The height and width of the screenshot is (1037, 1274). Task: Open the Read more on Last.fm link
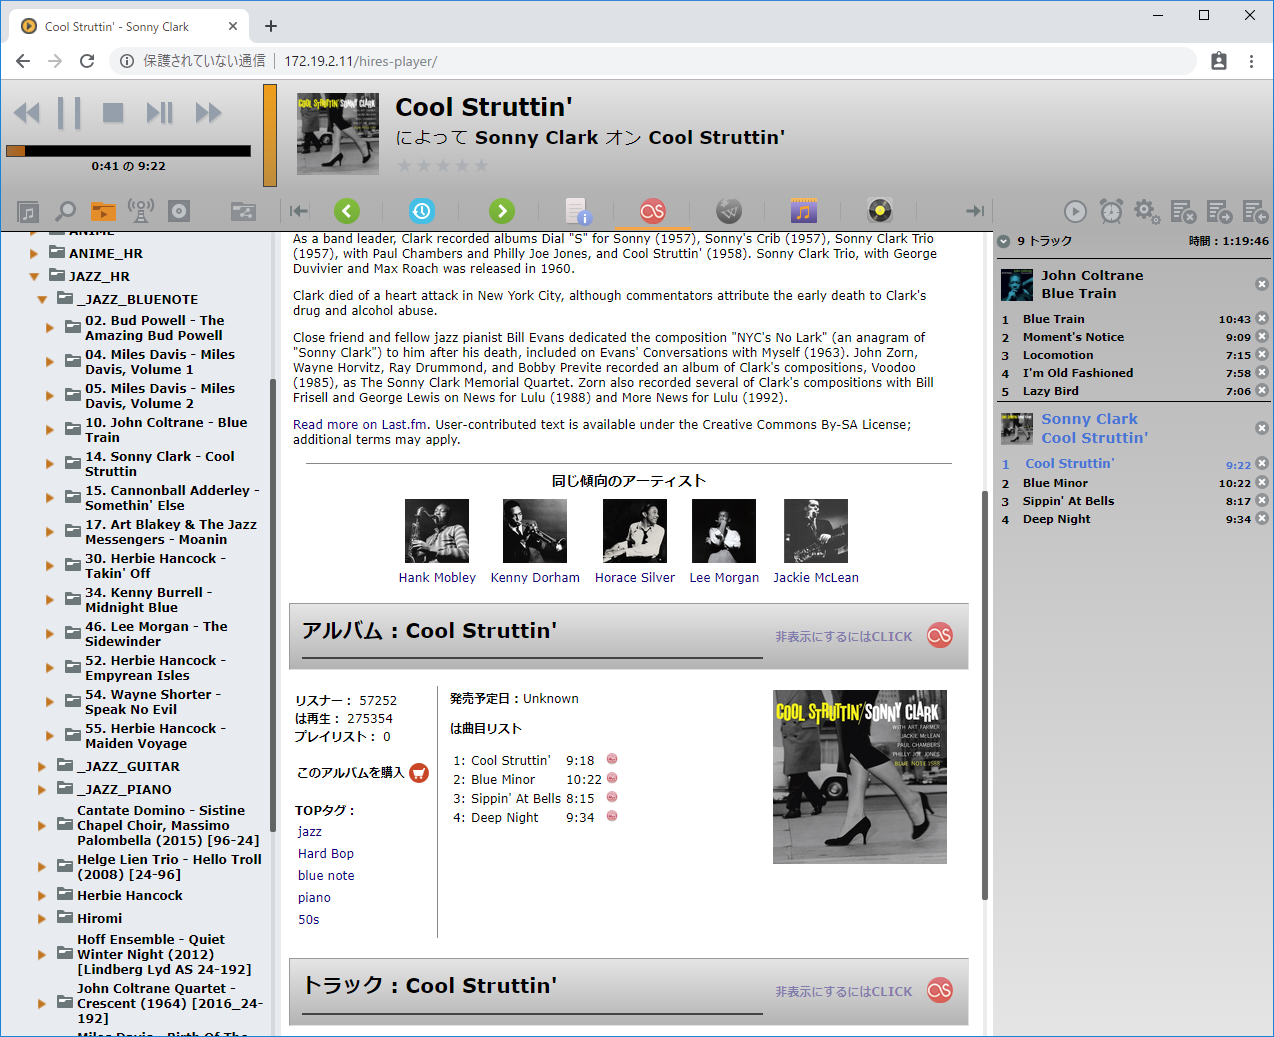pos(360,425)
